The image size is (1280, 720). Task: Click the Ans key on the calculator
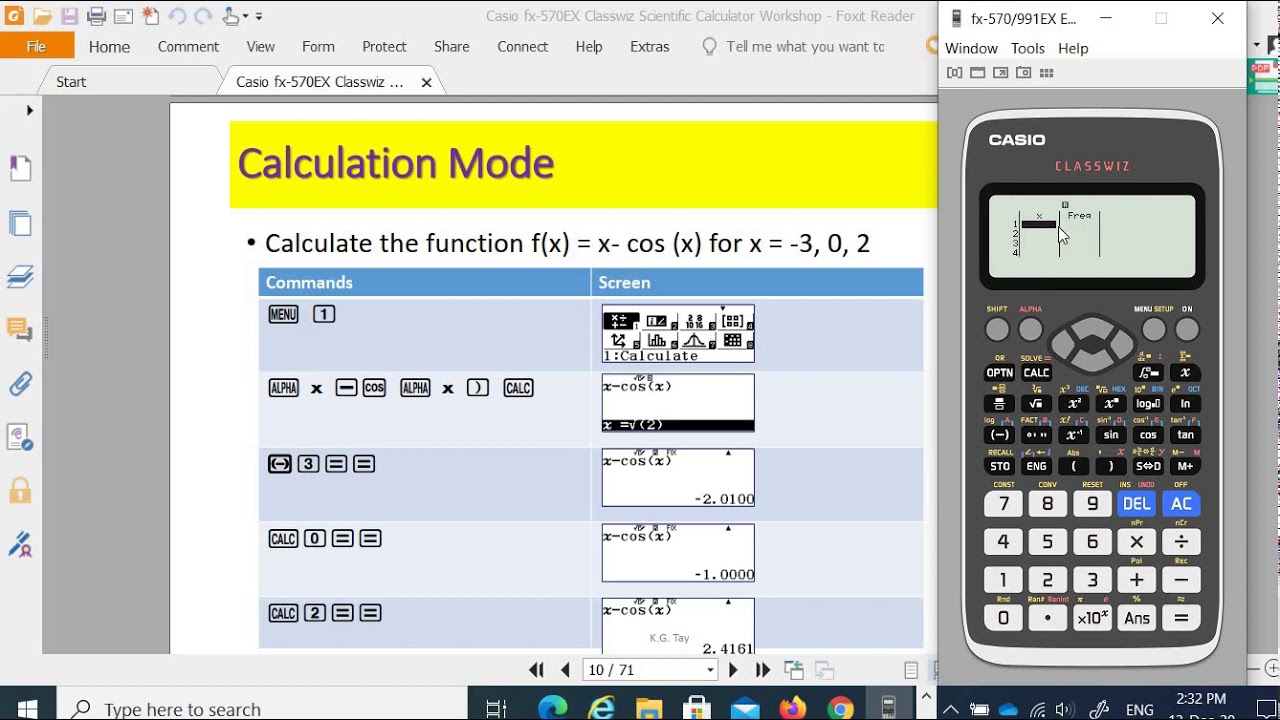point(1137,618)
